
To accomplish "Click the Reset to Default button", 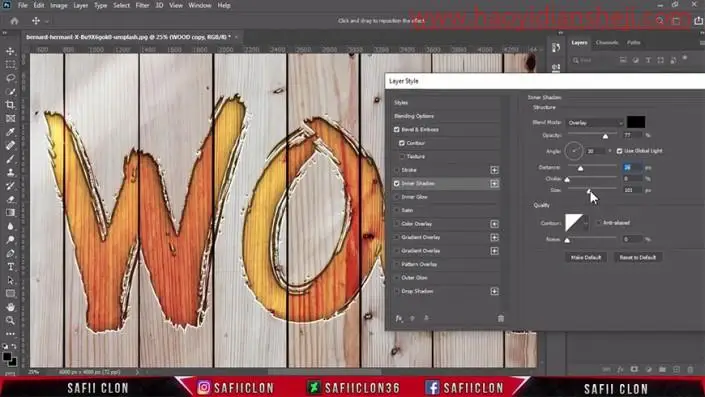I will [638, 257].
